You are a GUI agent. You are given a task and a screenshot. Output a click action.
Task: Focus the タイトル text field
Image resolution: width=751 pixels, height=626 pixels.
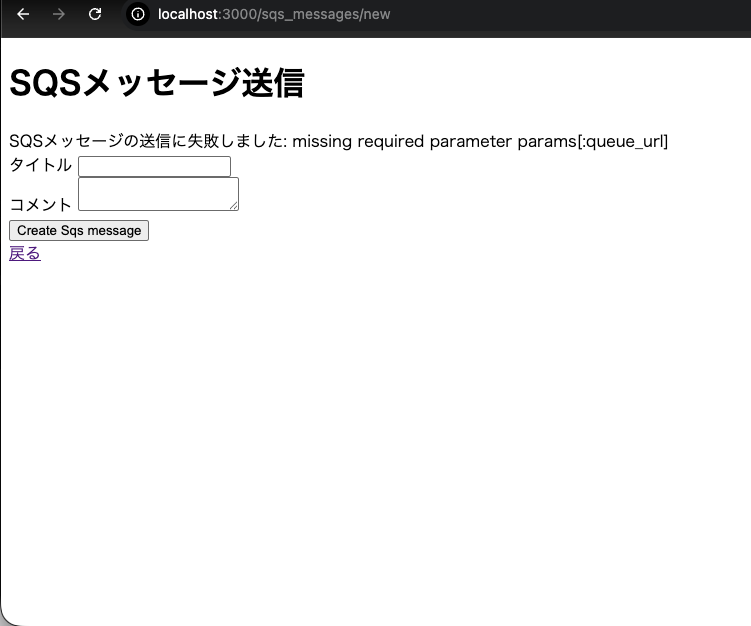click(154, 166)
